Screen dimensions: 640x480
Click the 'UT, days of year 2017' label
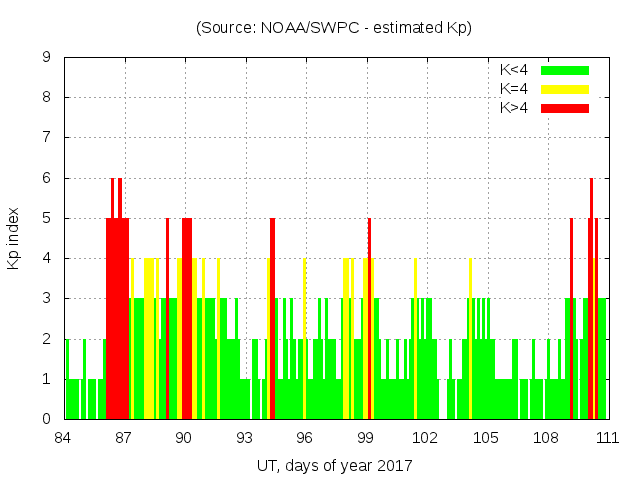pos(334,465)
